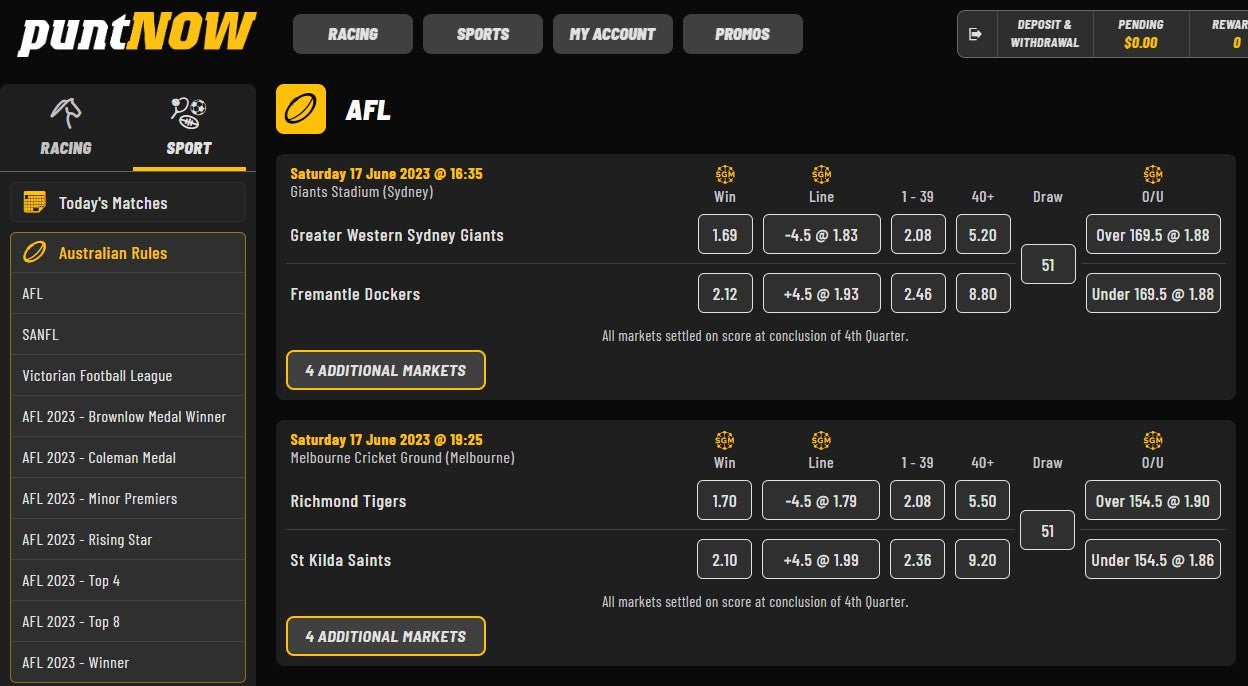Select Over 154.5 @ 1.90

point(1153,501)
